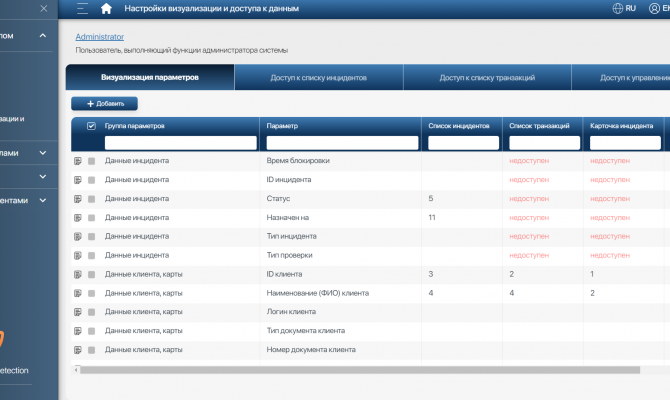Image resolution: width=670 pixels, height=400 pixels.
Task: Click the horizontal table scrollbar thumb
Action: [360, 370]
